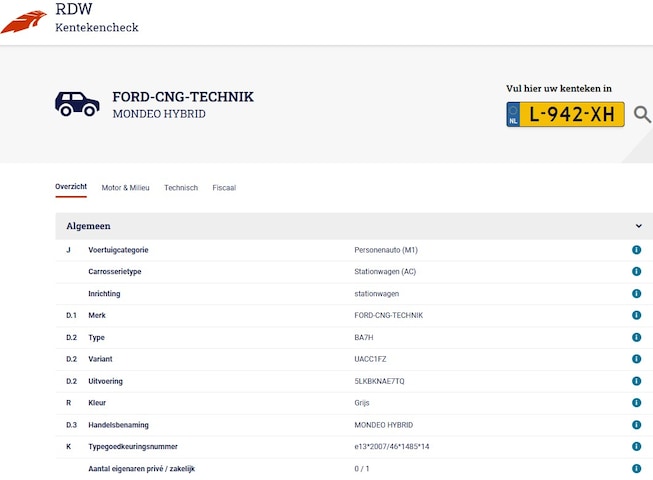Show info for the Merk row
The width and height of the screenshot is (653, 480).
(636, 315)
